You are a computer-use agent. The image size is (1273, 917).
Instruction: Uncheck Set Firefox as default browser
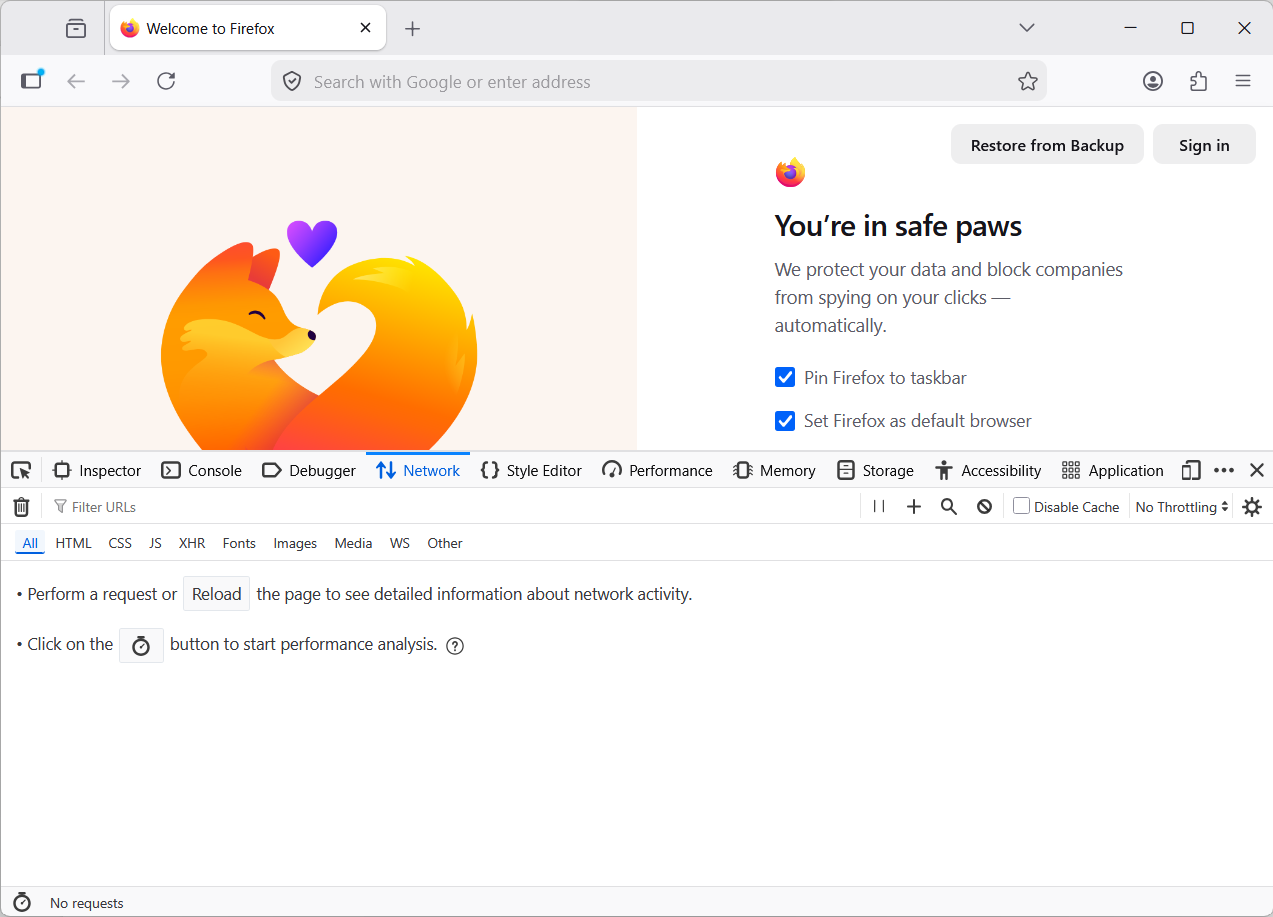point(785,421)
